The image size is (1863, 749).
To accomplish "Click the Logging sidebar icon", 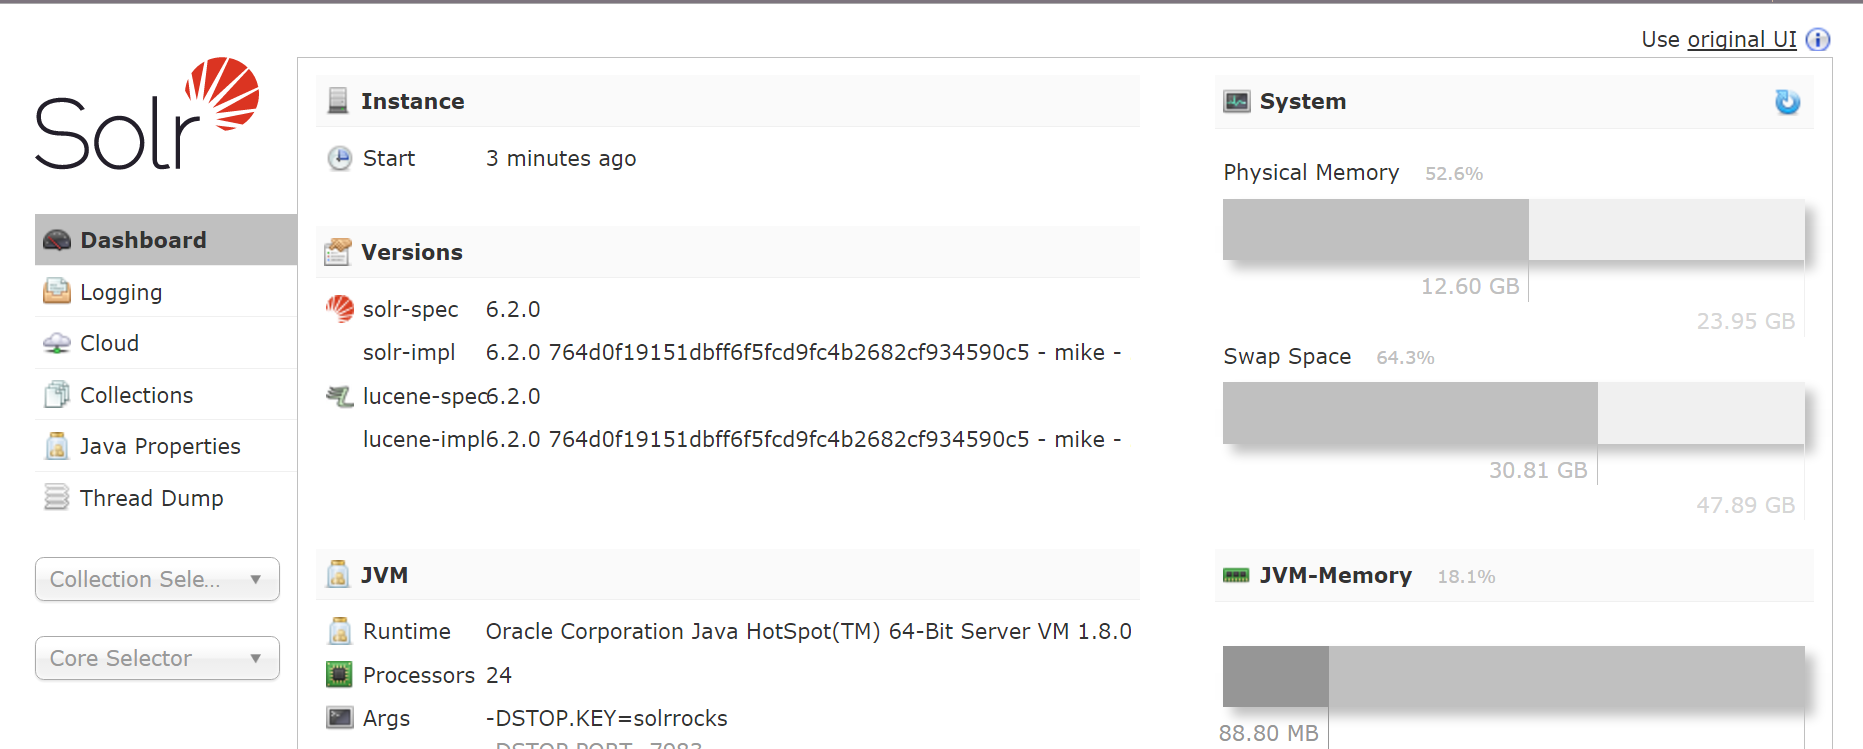I will [x=57, y=291].
